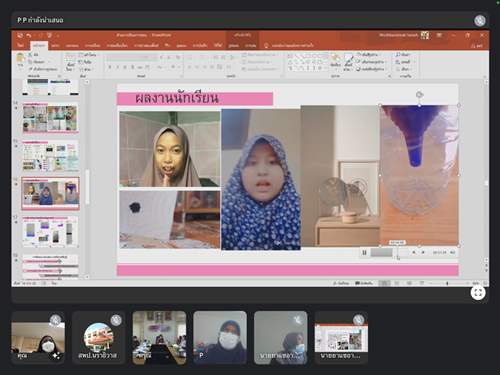Screen dimensions: 500x375
Task: Click the Paste clipboard icon
Action: click(x=21, y=58)
